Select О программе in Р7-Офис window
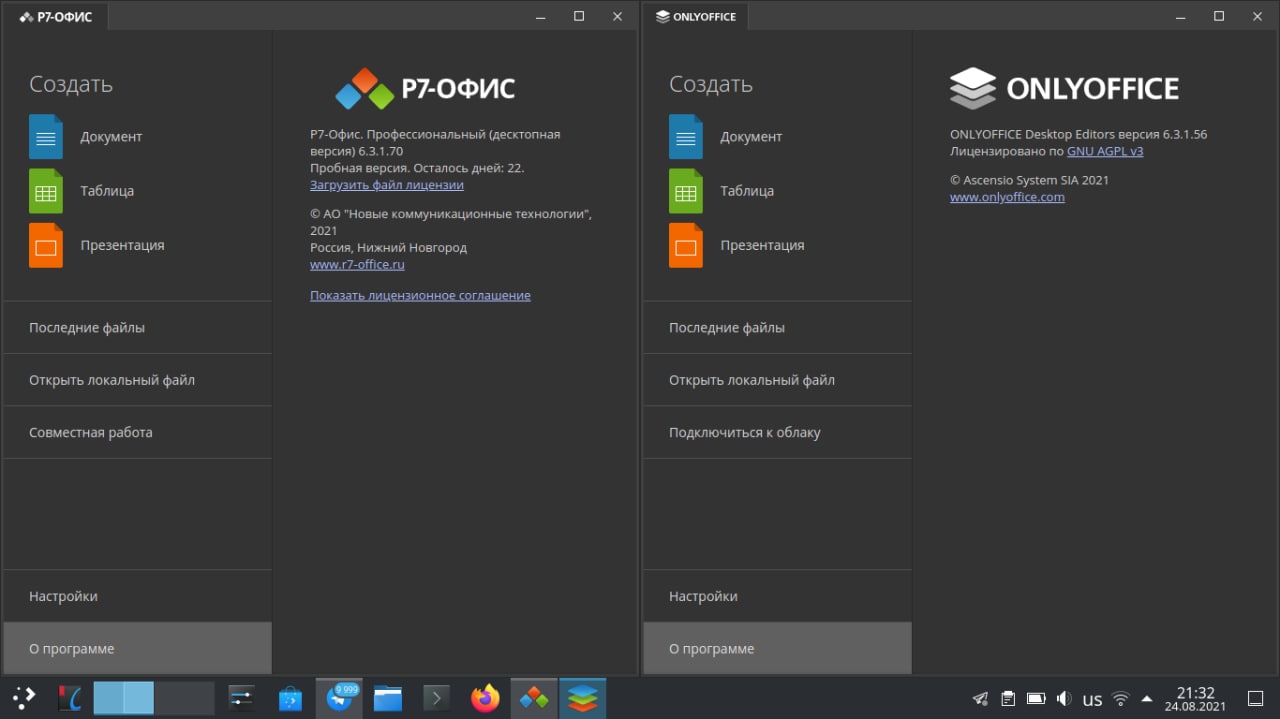The width and height of the screenshot is (1280, 719). (138, 648)
